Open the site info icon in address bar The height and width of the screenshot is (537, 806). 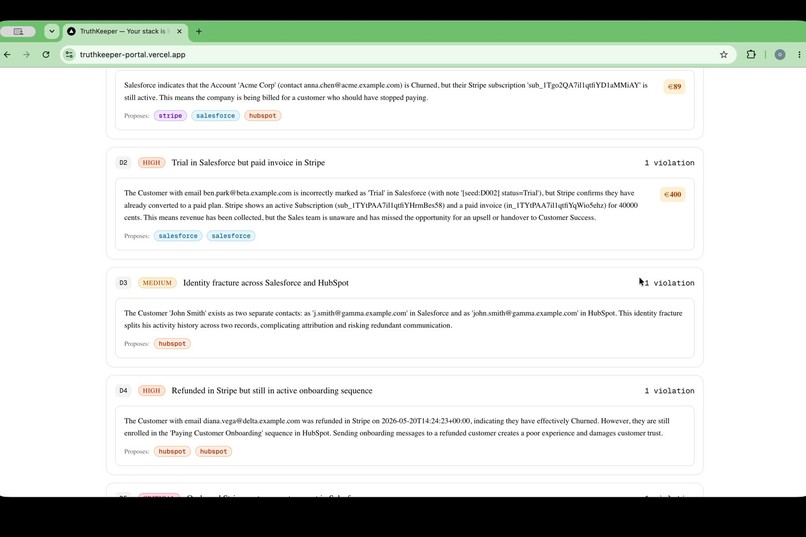[x=69, y=54]
